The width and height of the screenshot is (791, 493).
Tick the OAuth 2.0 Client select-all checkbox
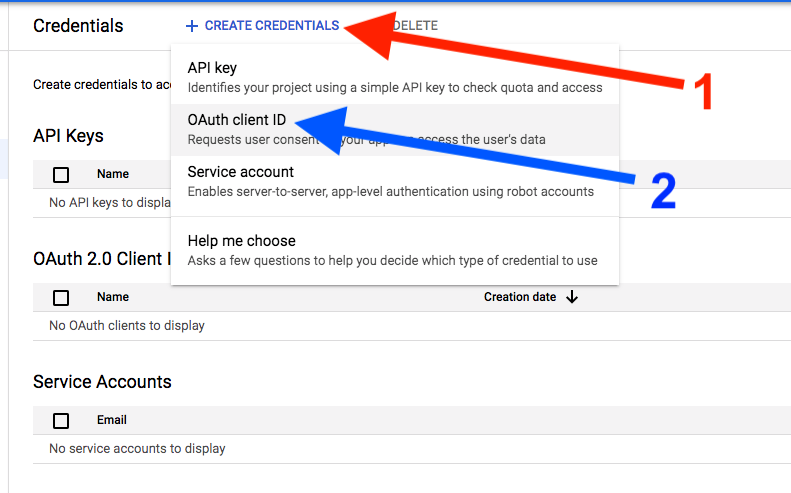[61, 298]
